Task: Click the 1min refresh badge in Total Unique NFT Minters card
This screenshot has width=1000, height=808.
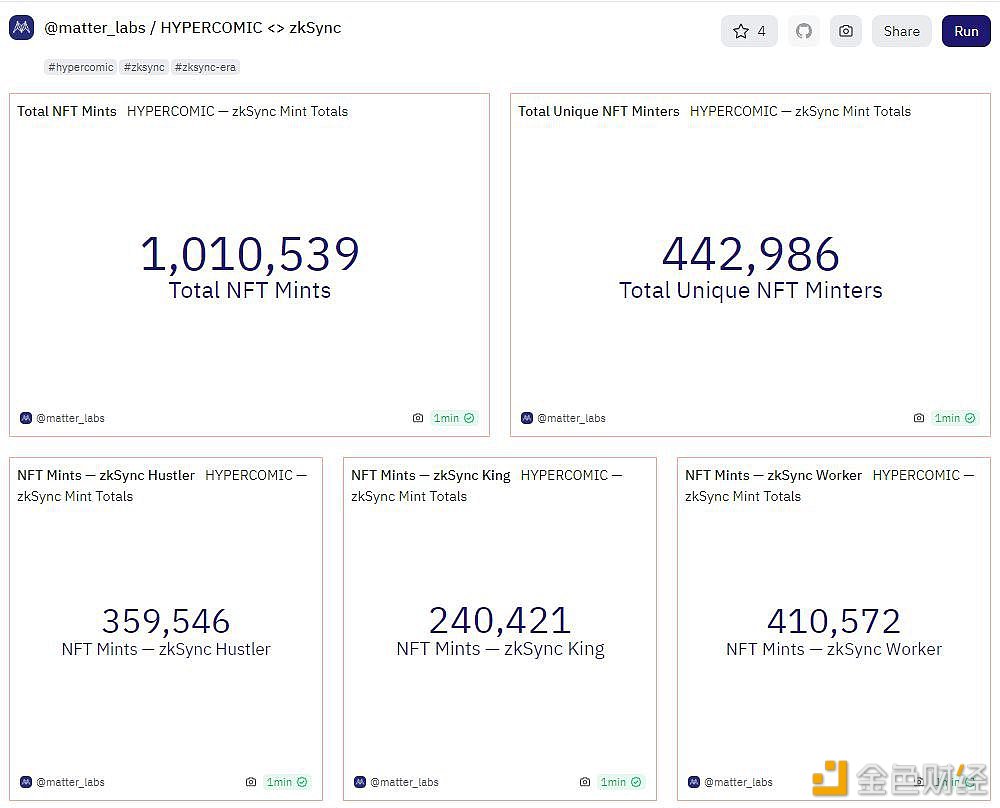Action: [x=955, y=418]
